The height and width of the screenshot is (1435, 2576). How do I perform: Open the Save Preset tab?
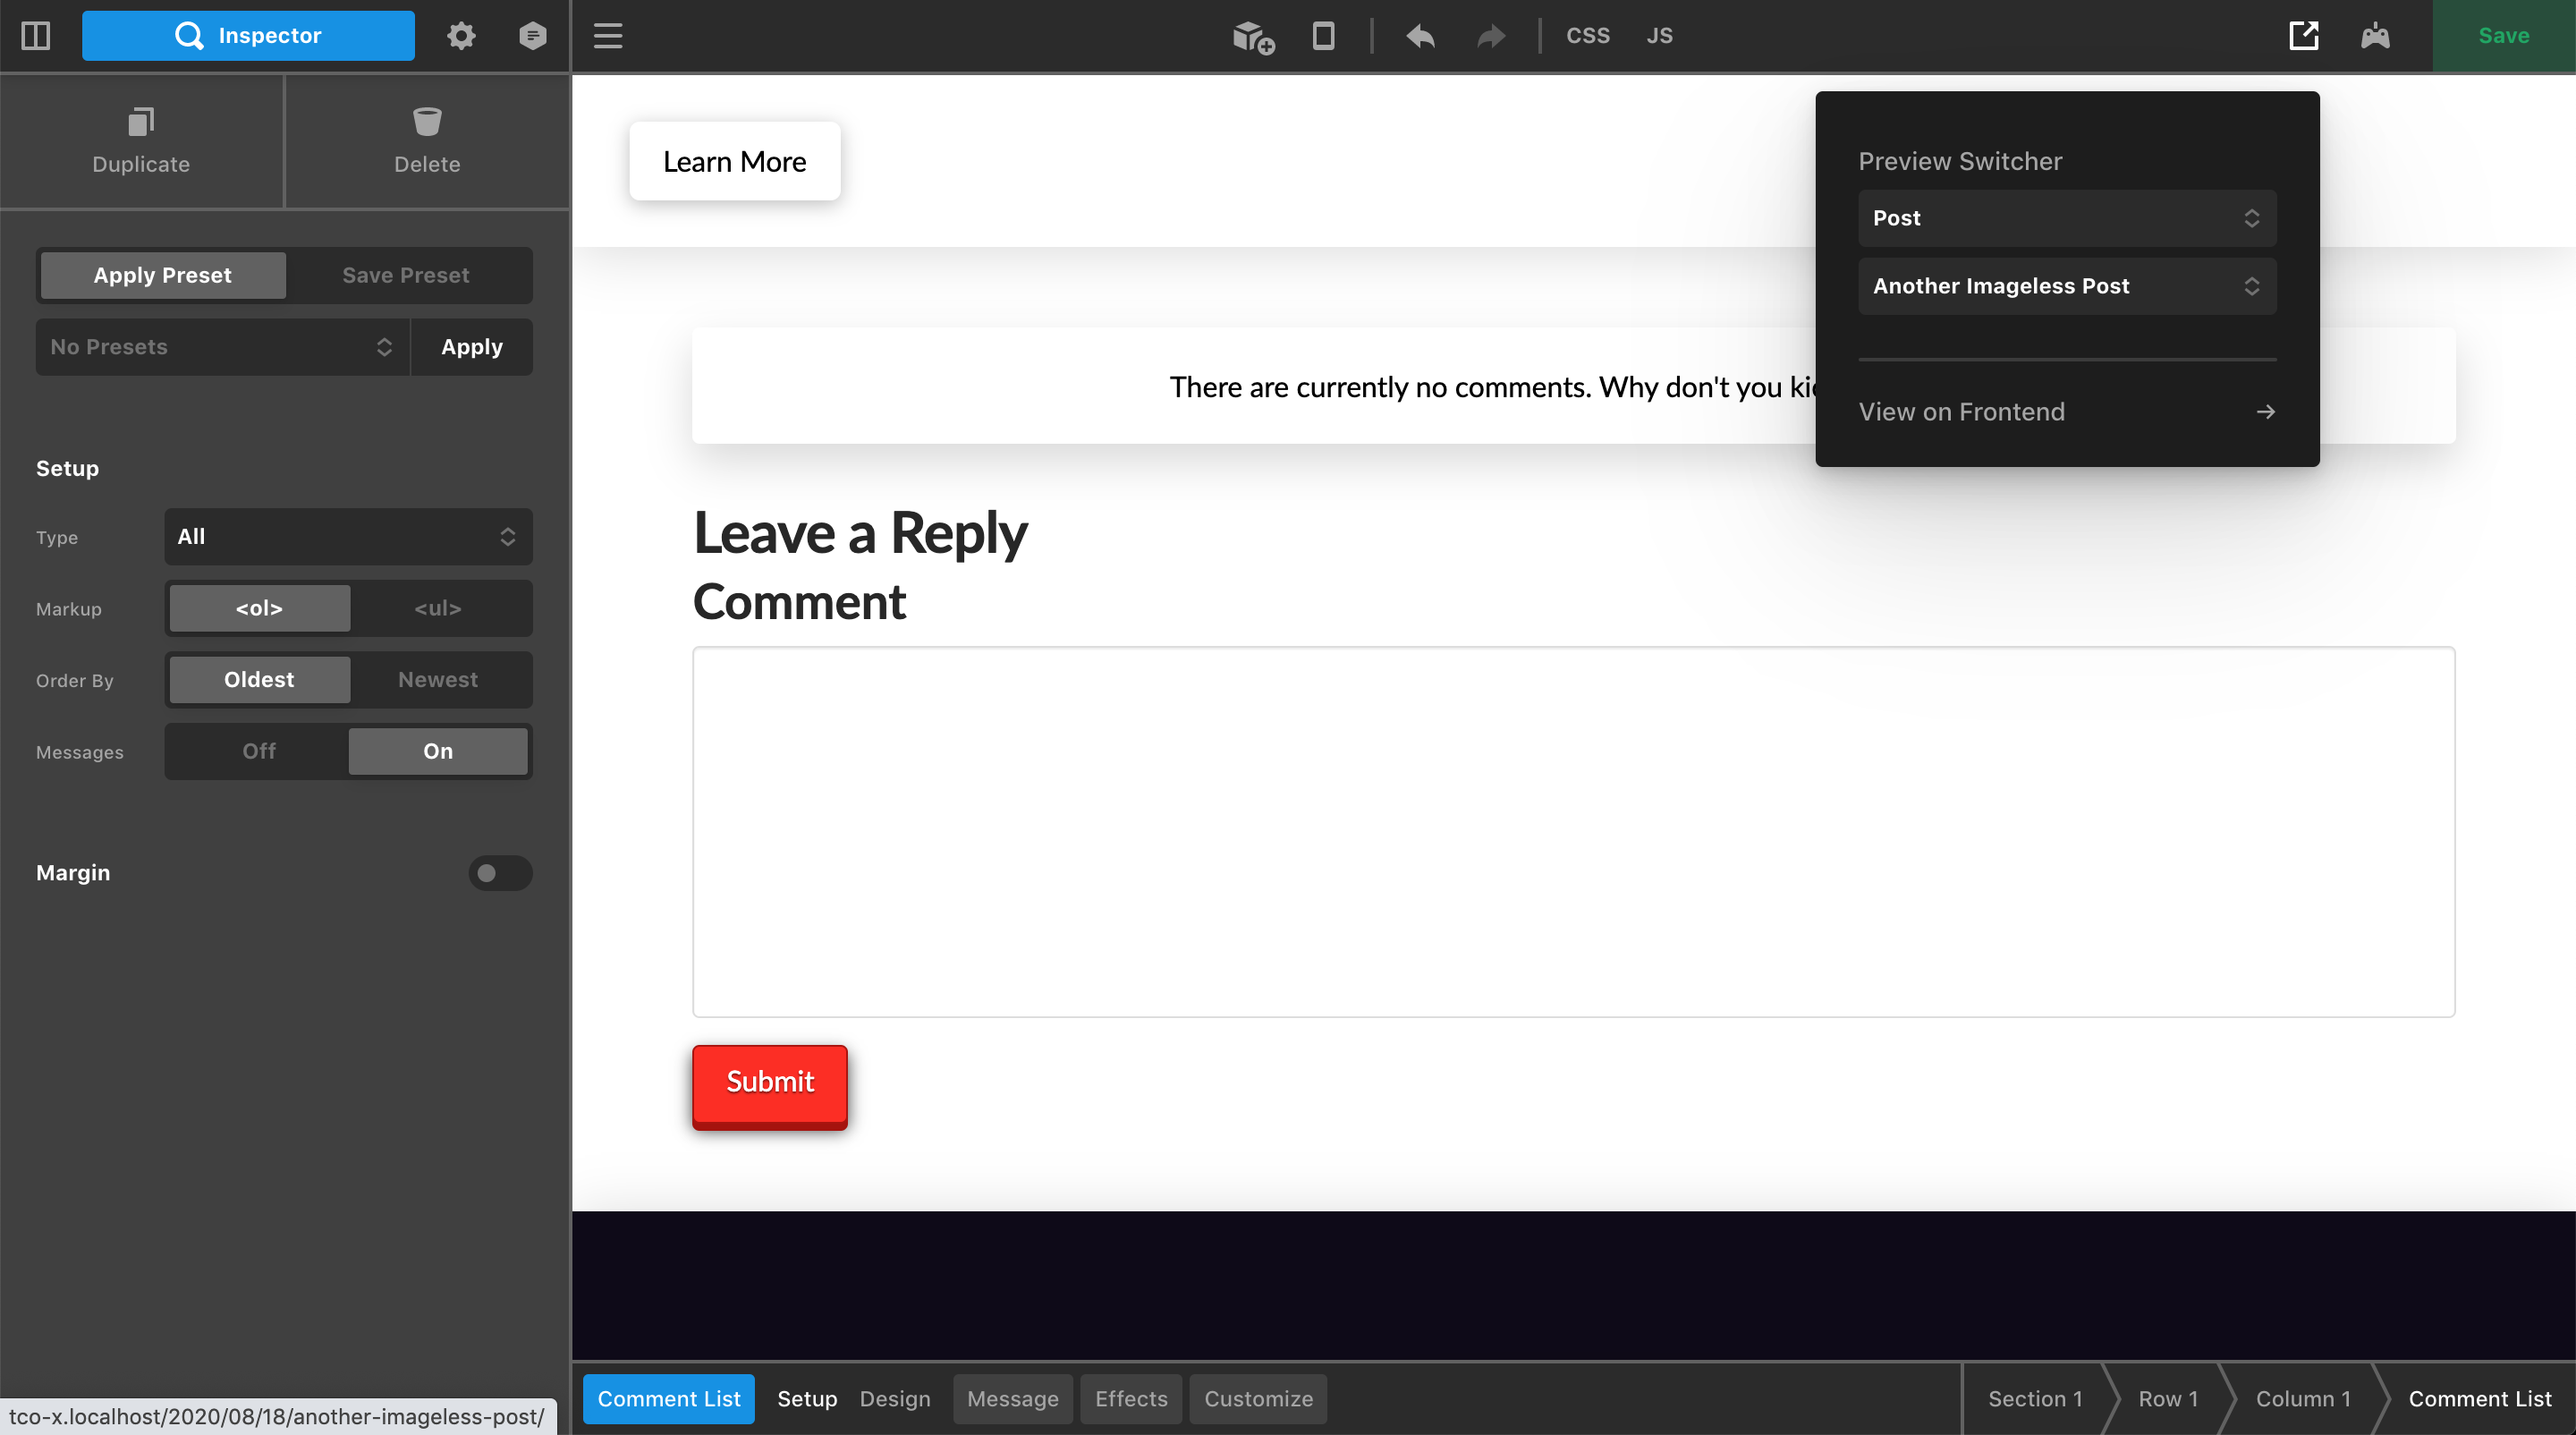[405, 275]
